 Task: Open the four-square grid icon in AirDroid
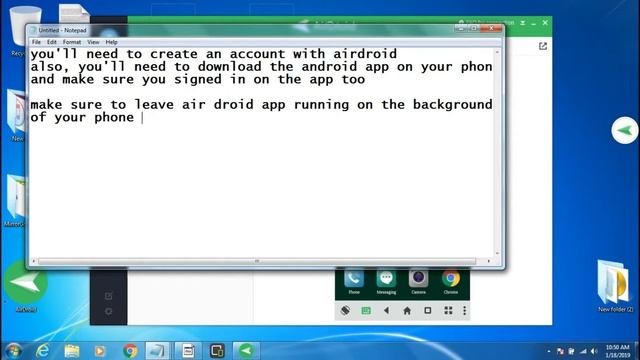click(x=448, y=311)
